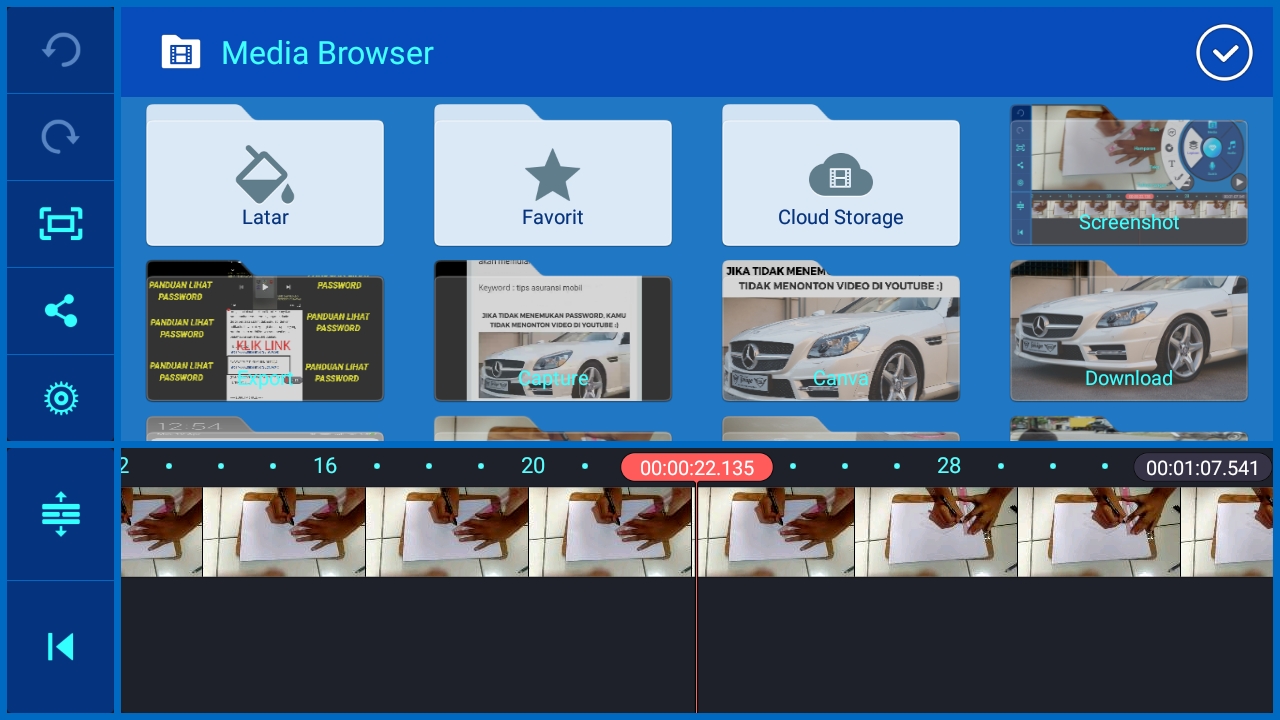Confirm selection with the checkmark button
The height and width of the screenshot is (720, 1280).
point(1224,52)
